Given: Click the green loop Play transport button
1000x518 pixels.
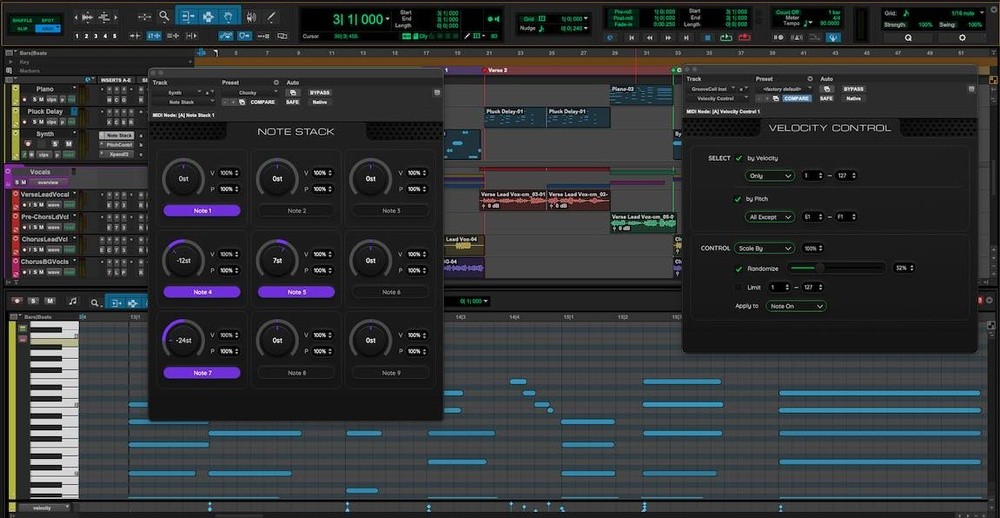Looking at the screenshot, I should 726,38.
